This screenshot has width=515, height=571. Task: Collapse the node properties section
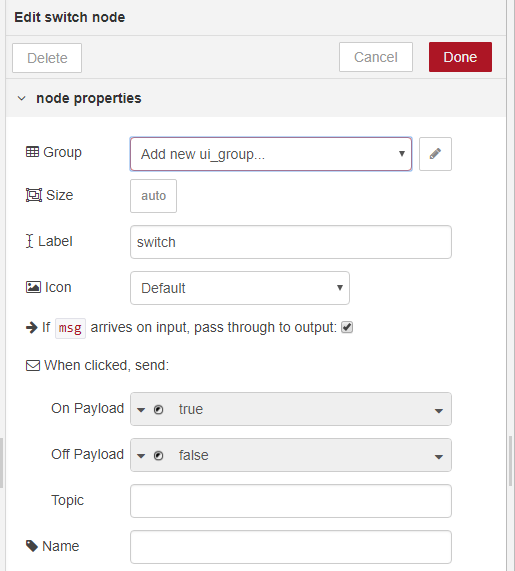[21, 98]
